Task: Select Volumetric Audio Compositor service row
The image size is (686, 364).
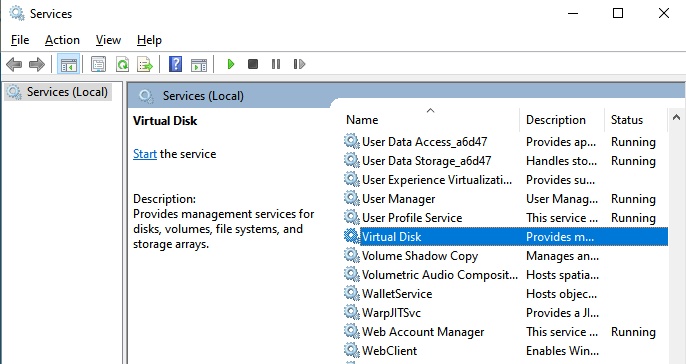Action: point(505,275)
